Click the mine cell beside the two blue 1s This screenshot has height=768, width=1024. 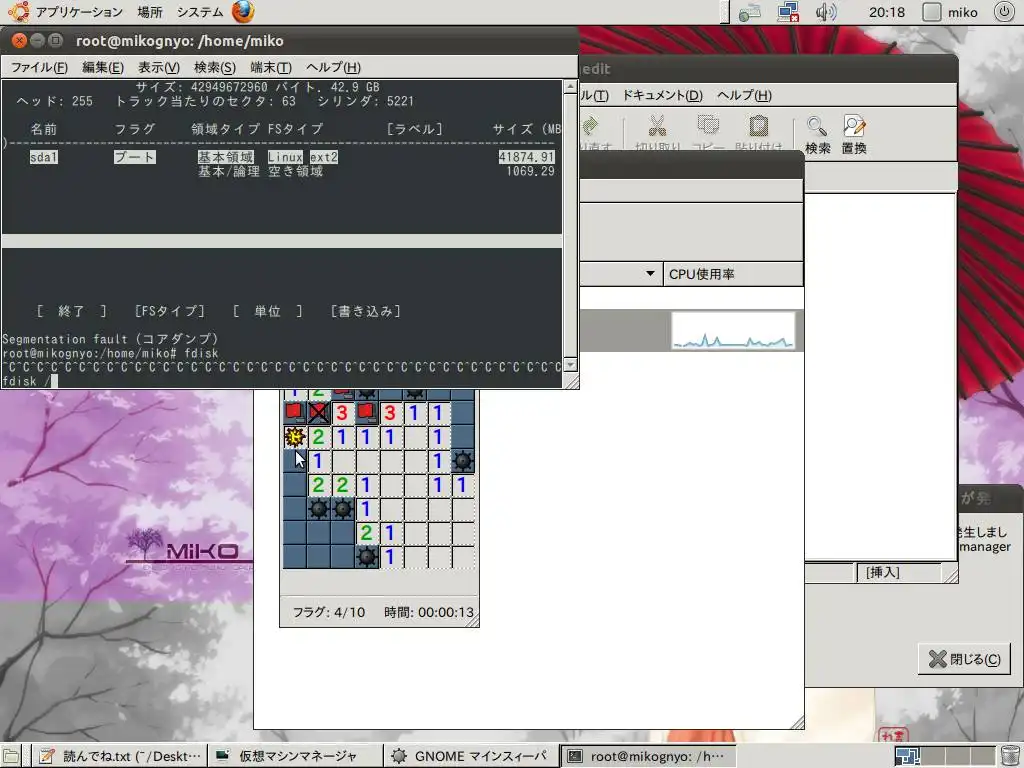click(462, 461)
